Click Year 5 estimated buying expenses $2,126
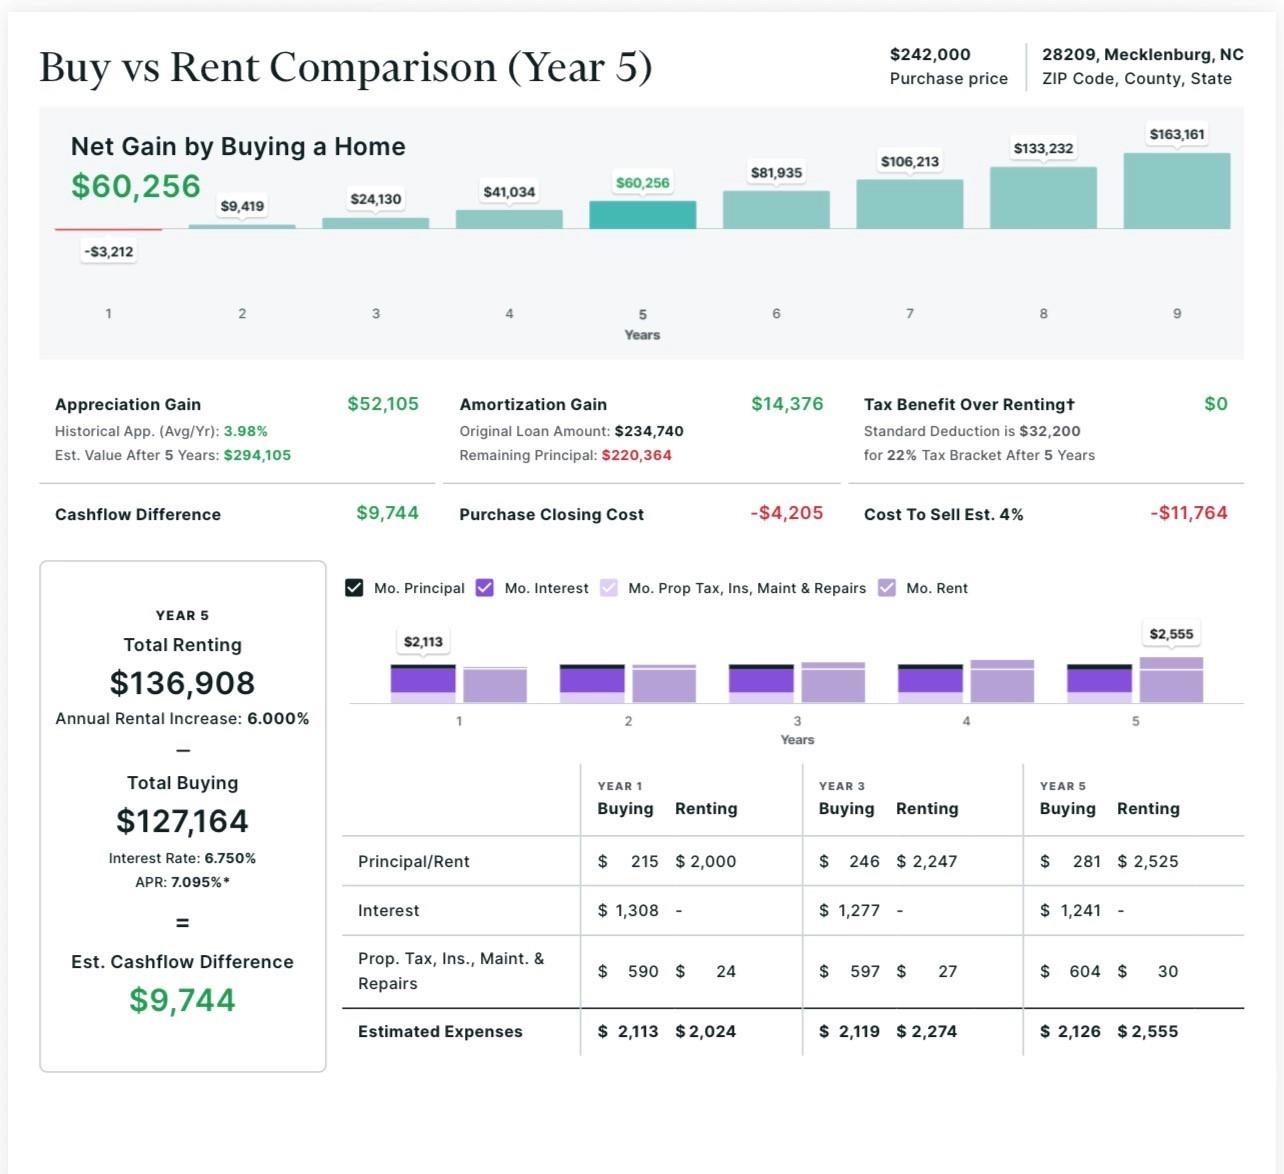This screenshot has width=1284, height=1174. (x=1070, y=1032)
